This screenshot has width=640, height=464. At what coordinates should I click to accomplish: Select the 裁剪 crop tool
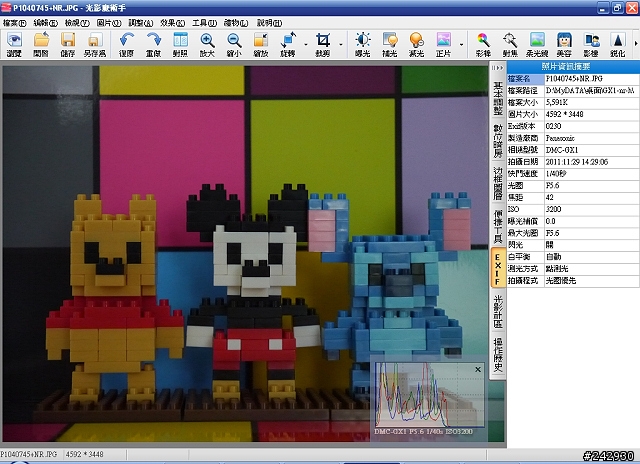(323, 44)
